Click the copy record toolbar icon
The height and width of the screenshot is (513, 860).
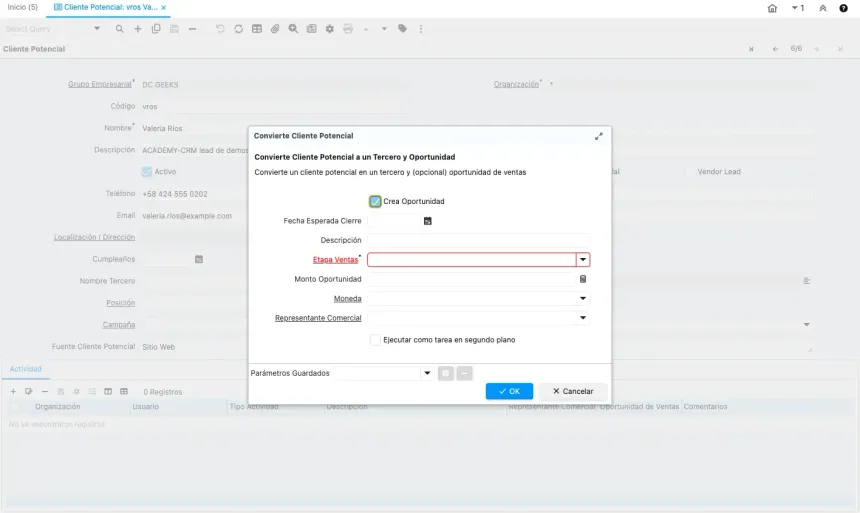click(156, 29)
